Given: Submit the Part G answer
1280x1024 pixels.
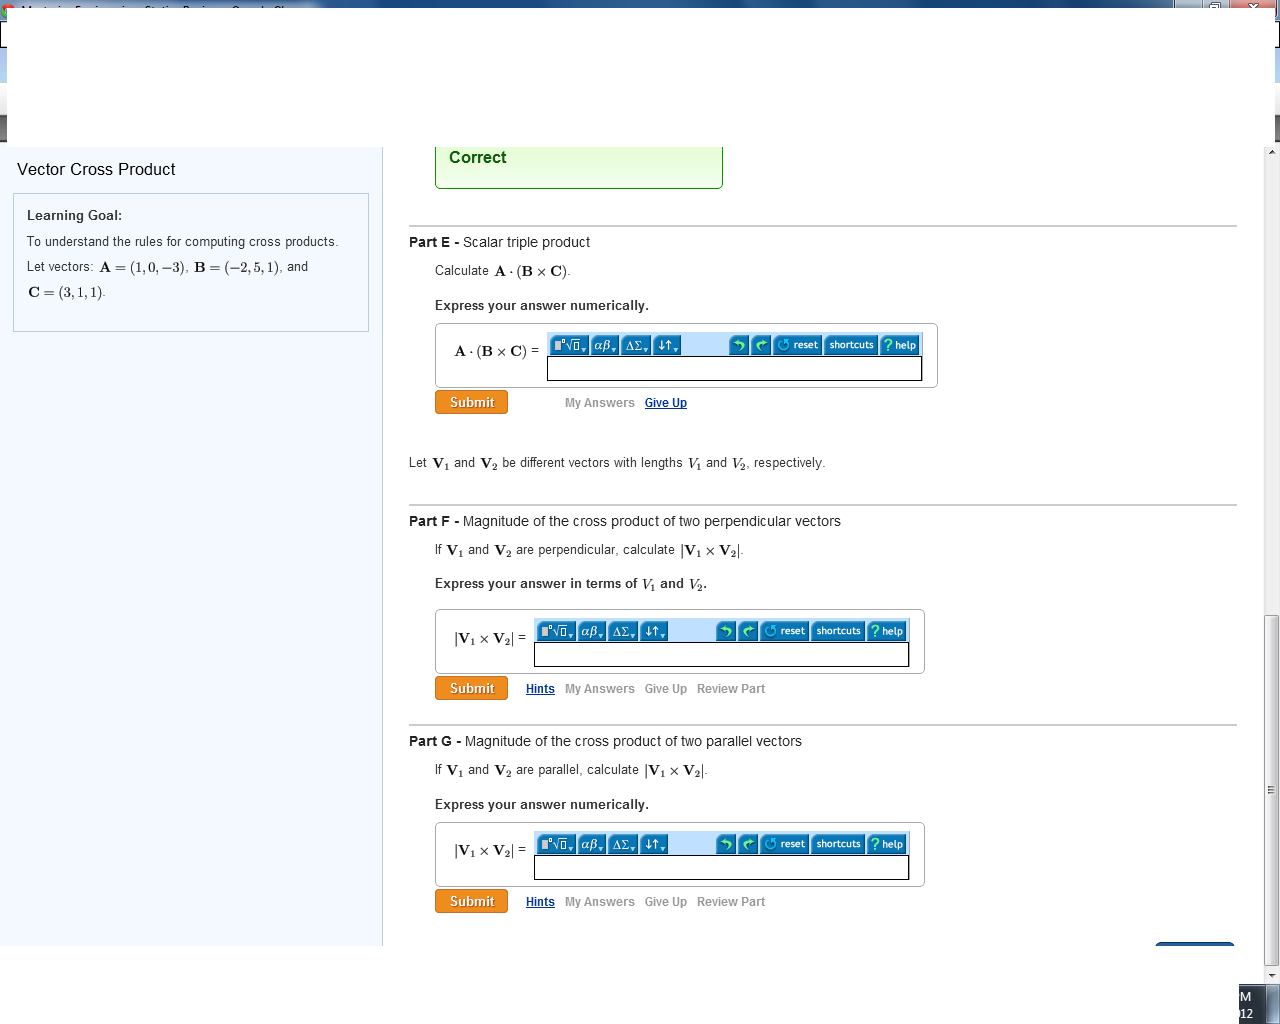Looking at the screenshot, I should (471, 901).
